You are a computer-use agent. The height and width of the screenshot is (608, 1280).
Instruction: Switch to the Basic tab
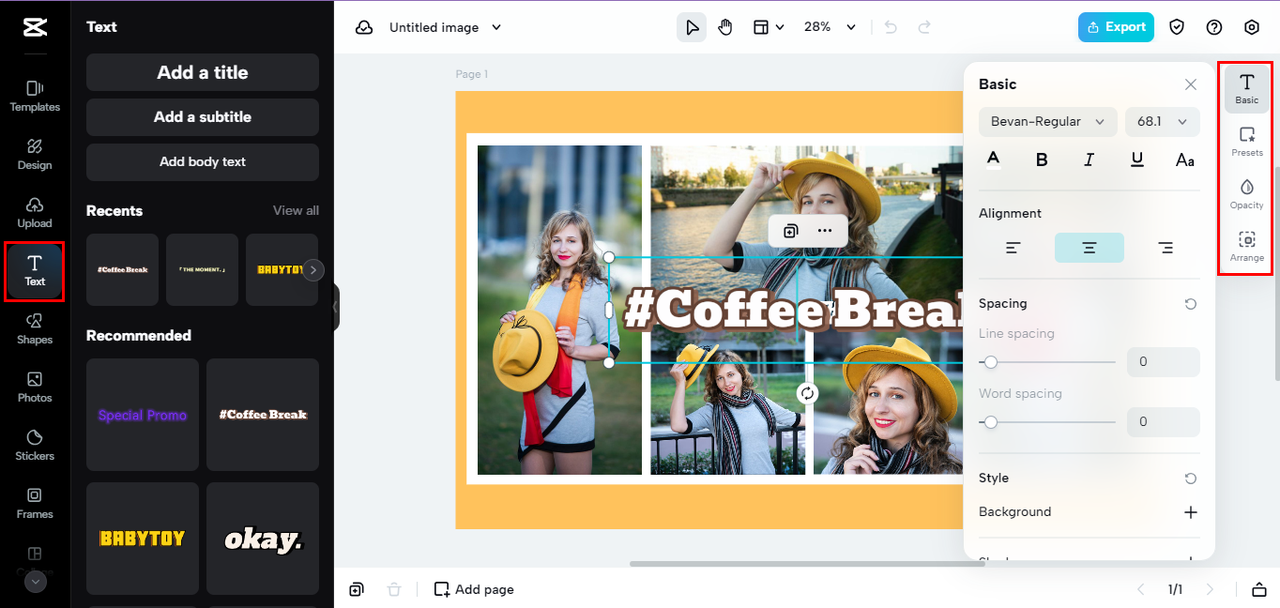[x=1247, y=89]
